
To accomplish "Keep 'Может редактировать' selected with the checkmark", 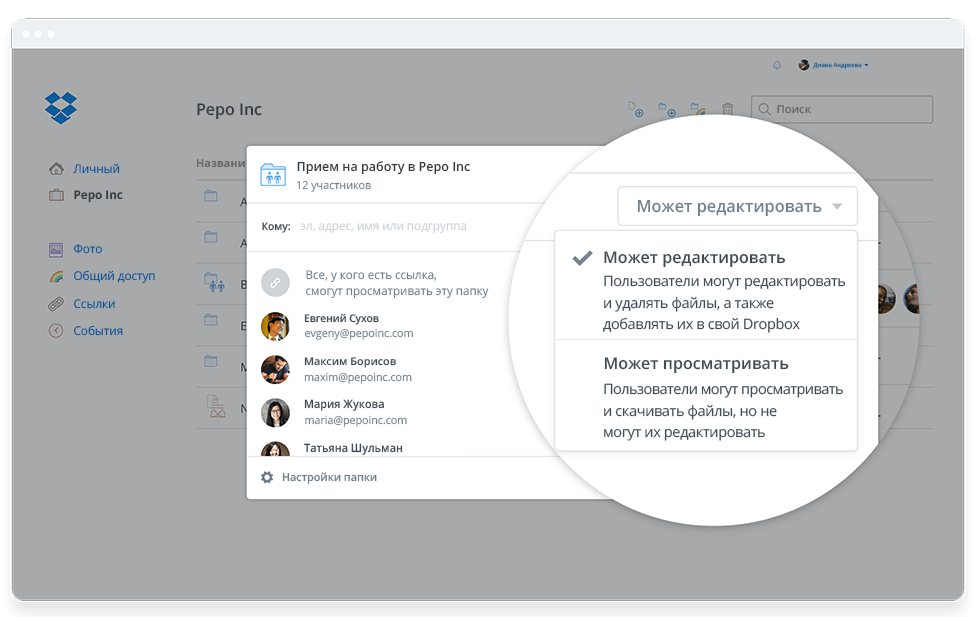I will (581, 259).
